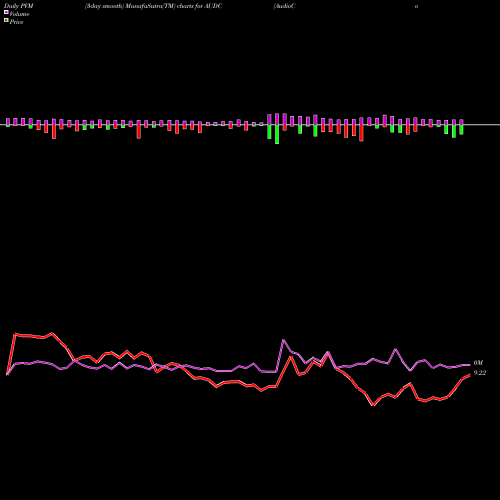Click the 'Daily PVM' title text
The height and width of the screenshot is (500, 500).
pos(19,6)
